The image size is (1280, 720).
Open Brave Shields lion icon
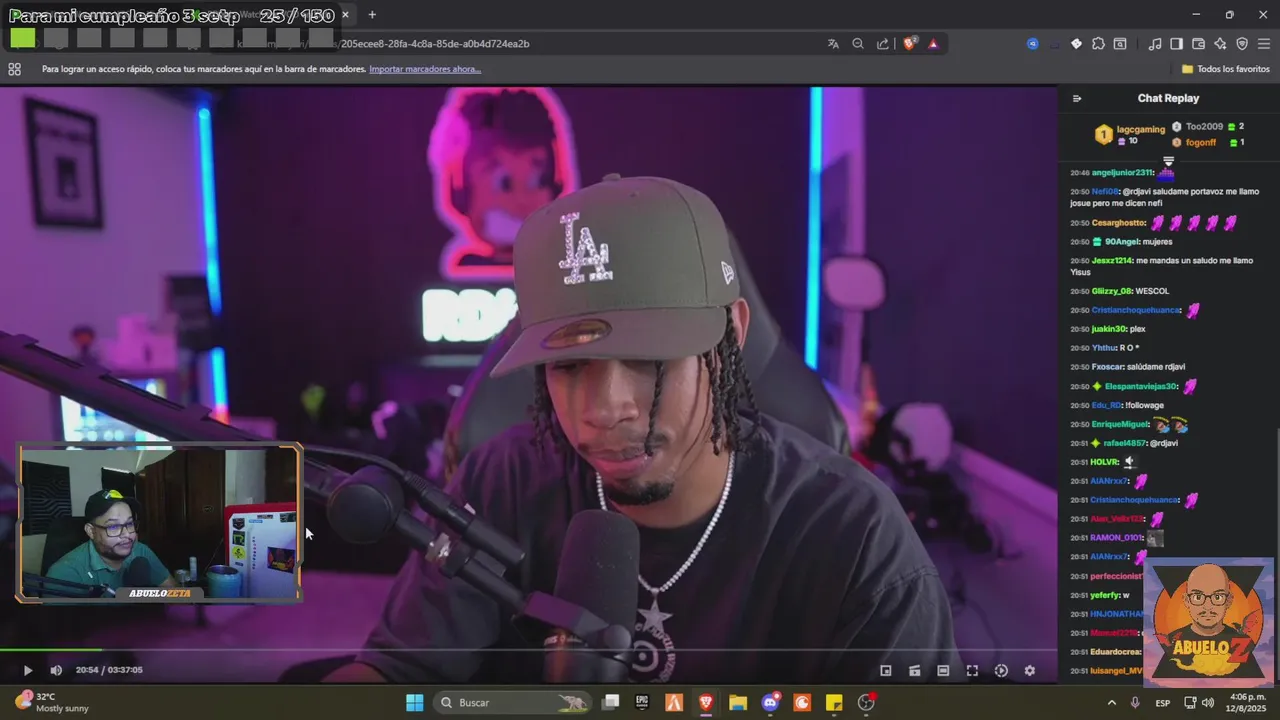[x=910, y=44]
